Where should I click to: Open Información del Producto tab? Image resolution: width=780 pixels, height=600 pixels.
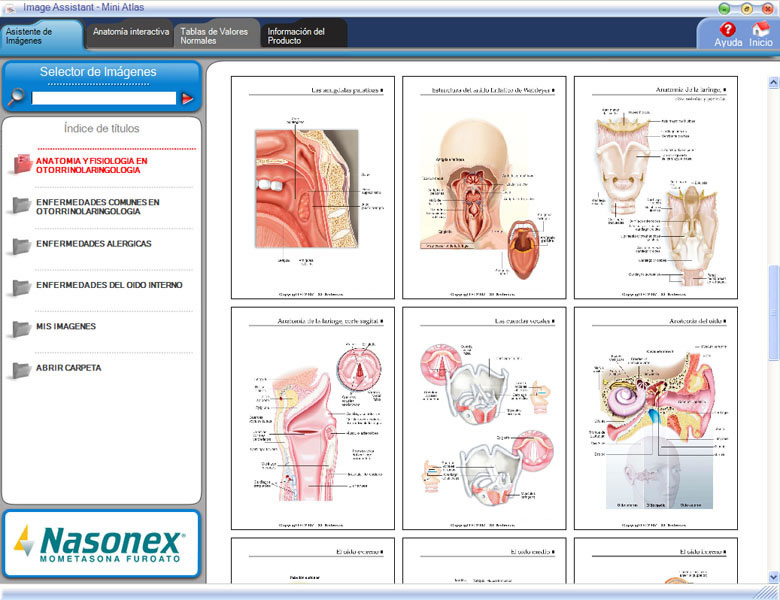pos(303,34)
